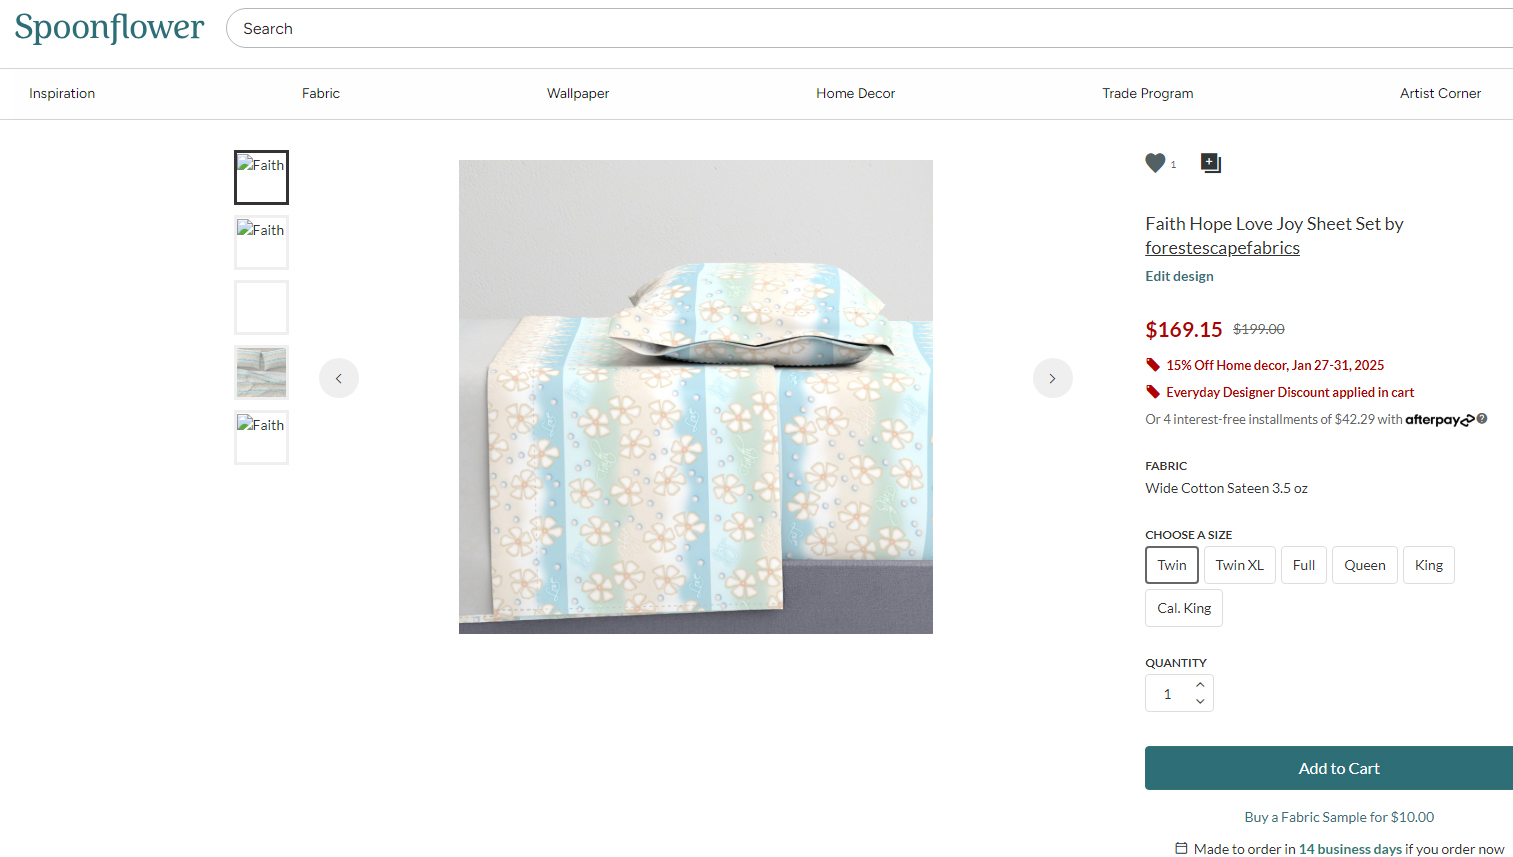Click the previous image carousel arrow
This screenshot has width=1513, height=857.
339,378
